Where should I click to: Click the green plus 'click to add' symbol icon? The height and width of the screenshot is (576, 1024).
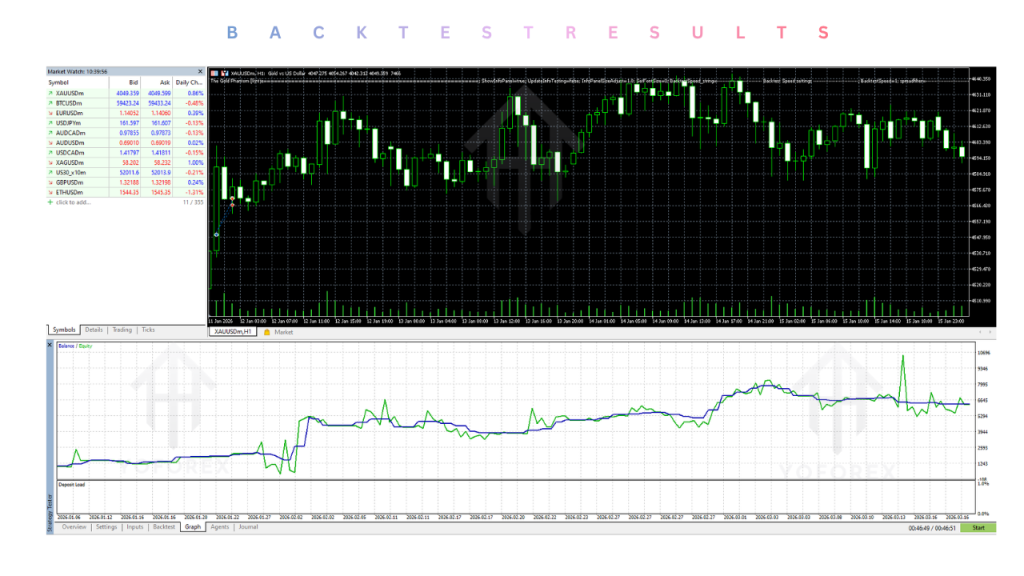[x=50, y=202]
